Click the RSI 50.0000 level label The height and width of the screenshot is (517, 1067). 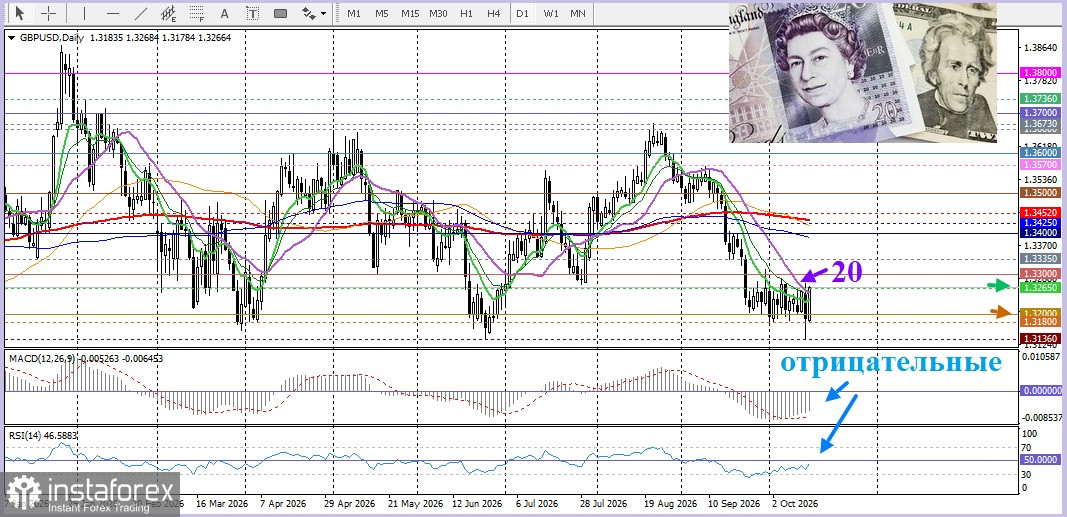pos(1040,461)
